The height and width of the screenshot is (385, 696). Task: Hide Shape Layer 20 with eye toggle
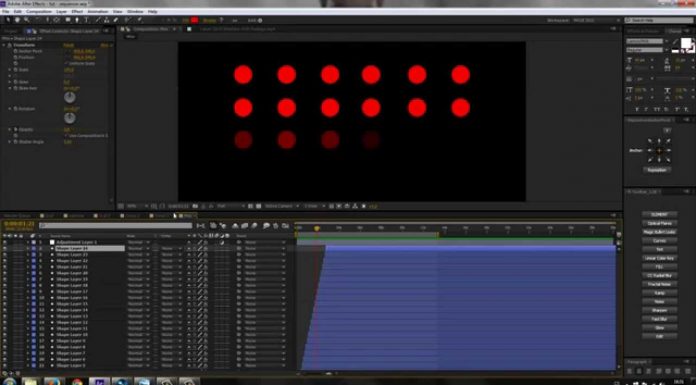(x=5, y=273)
